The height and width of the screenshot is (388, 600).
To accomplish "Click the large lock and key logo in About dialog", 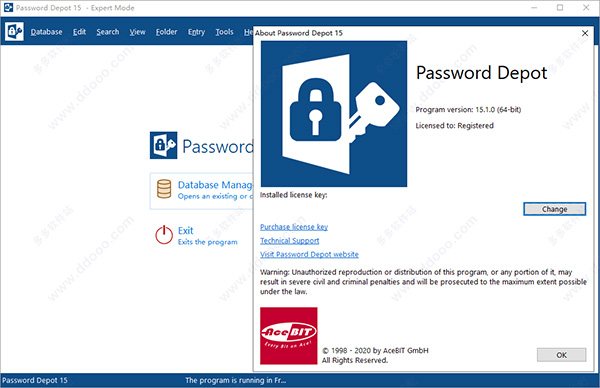I will tap(334, 114).
